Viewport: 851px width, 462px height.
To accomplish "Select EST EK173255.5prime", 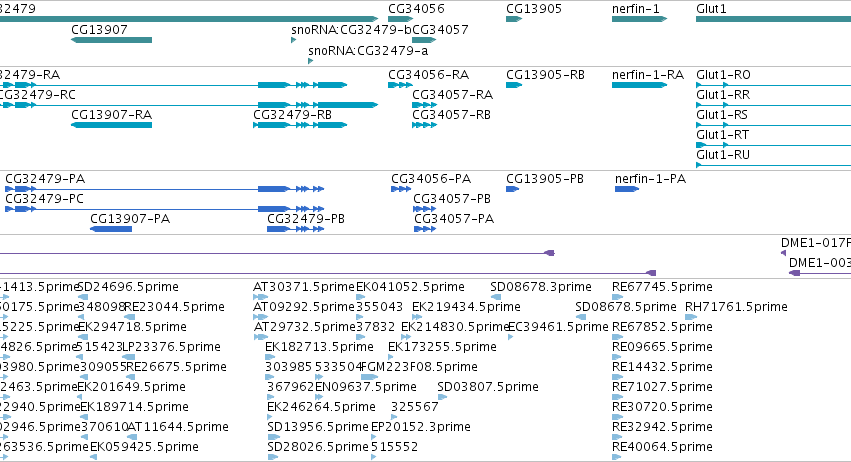I will (x=442, y=347).
